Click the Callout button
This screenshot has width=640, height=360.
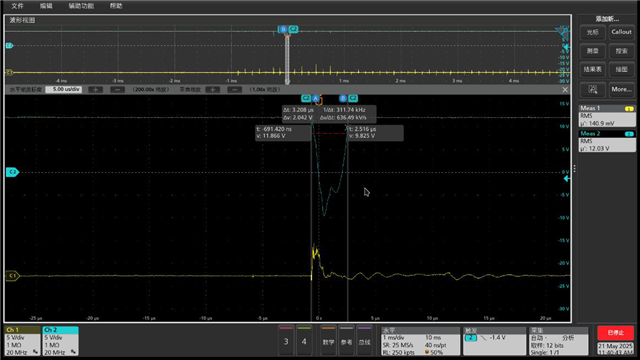point(621,32)
